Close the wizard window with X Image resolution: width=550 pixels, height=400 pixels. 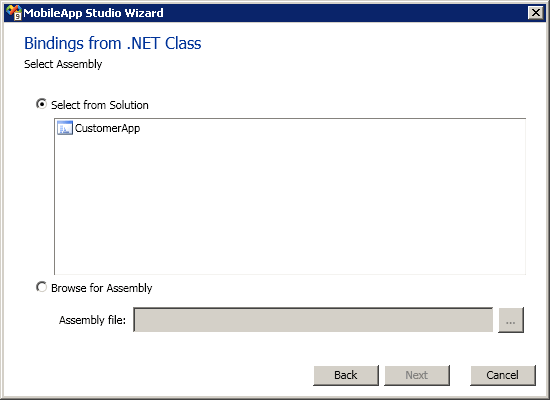click(x=536, y=13)
